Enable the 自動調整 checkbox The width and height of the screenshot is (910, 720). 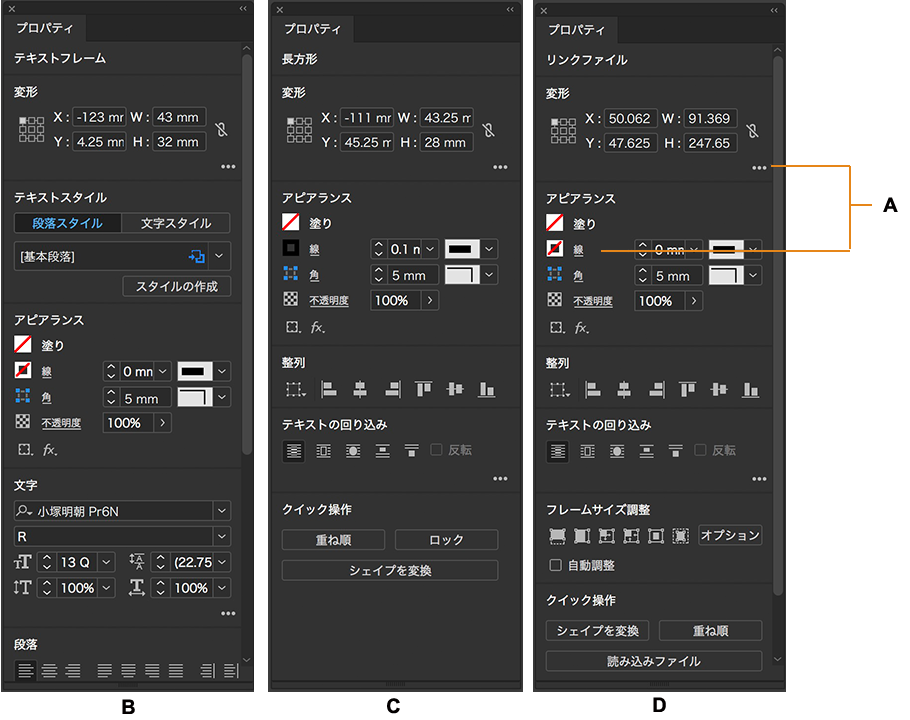(x=556, y=565)
